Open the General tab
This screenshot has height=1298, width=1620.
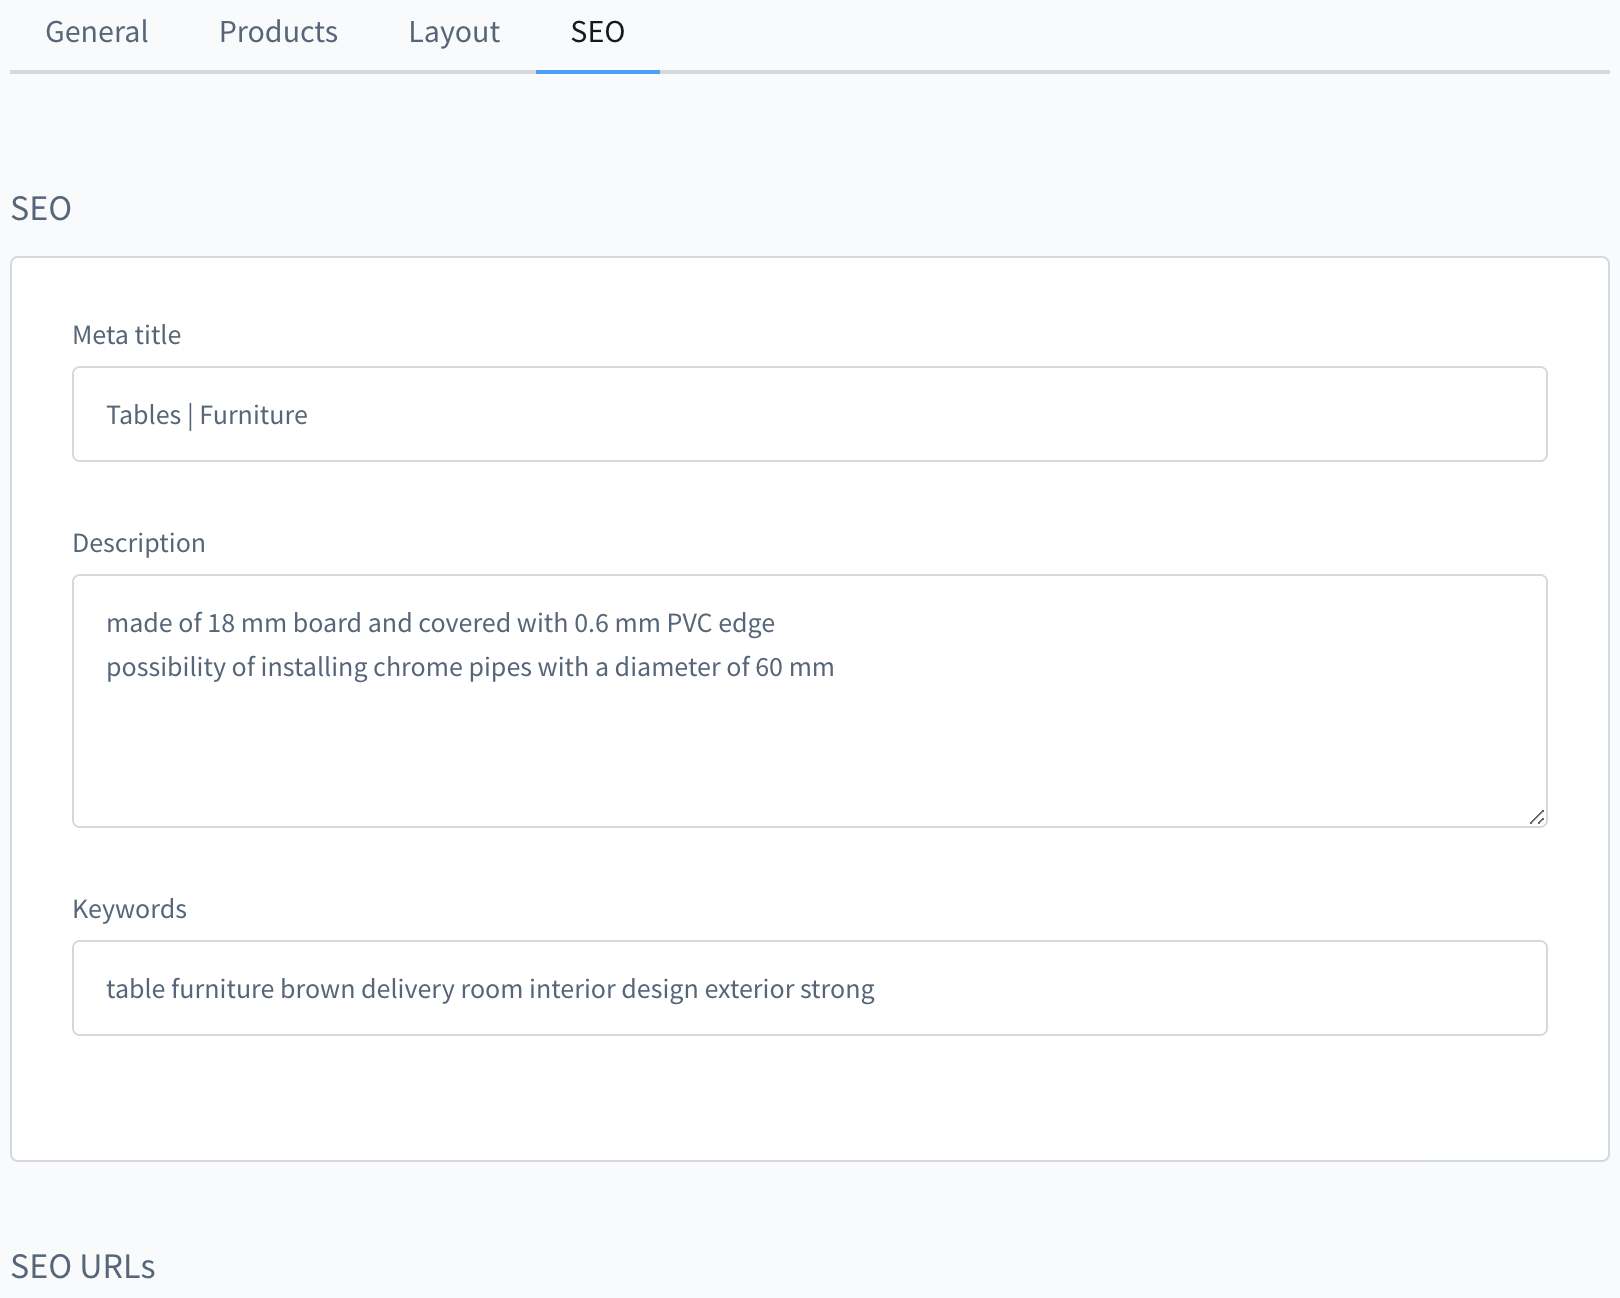click(97, 32)
